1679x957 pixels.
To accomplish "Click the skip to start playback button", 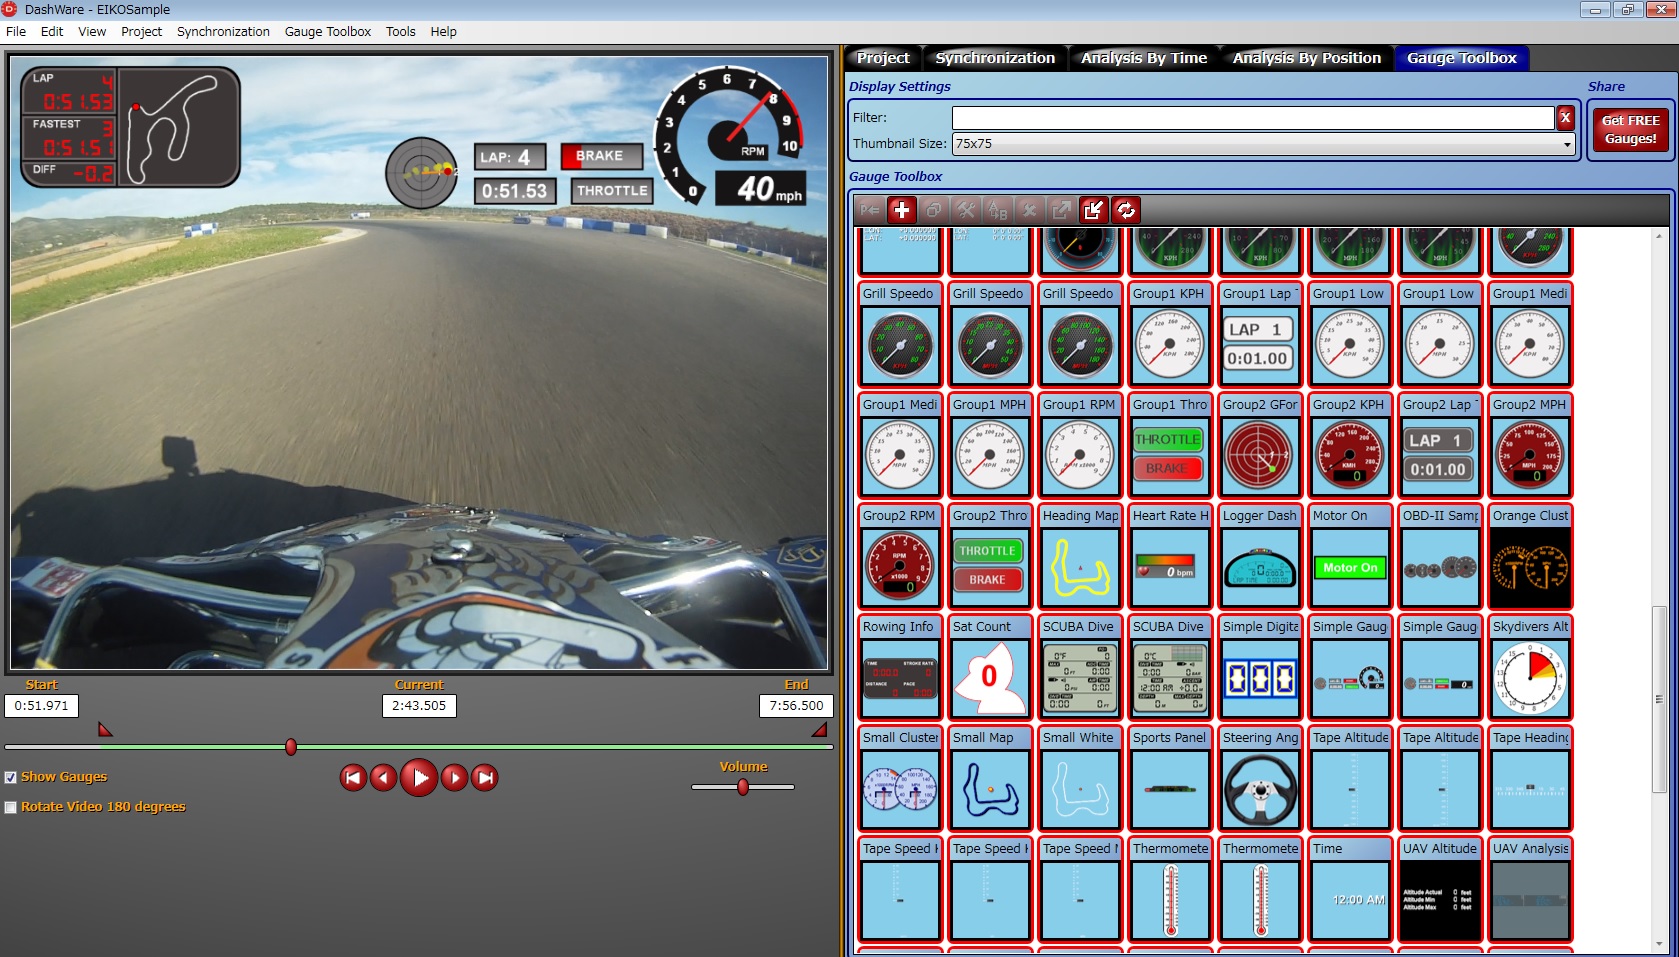I will 353,777.
